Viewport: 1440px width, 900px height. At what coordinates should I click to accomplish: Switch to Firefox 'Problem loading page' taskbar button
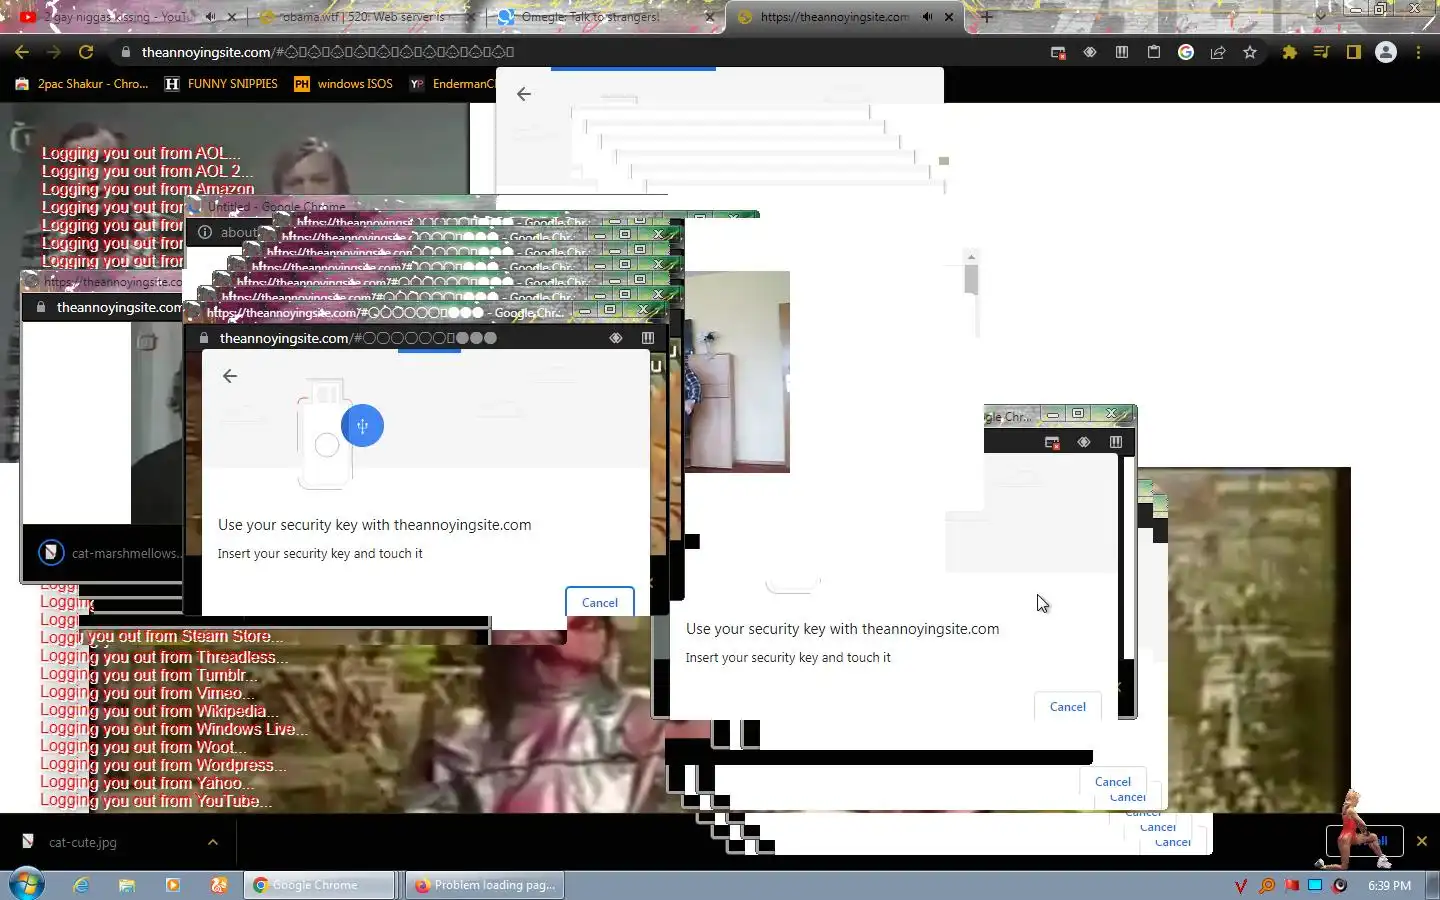coord(484,885)
